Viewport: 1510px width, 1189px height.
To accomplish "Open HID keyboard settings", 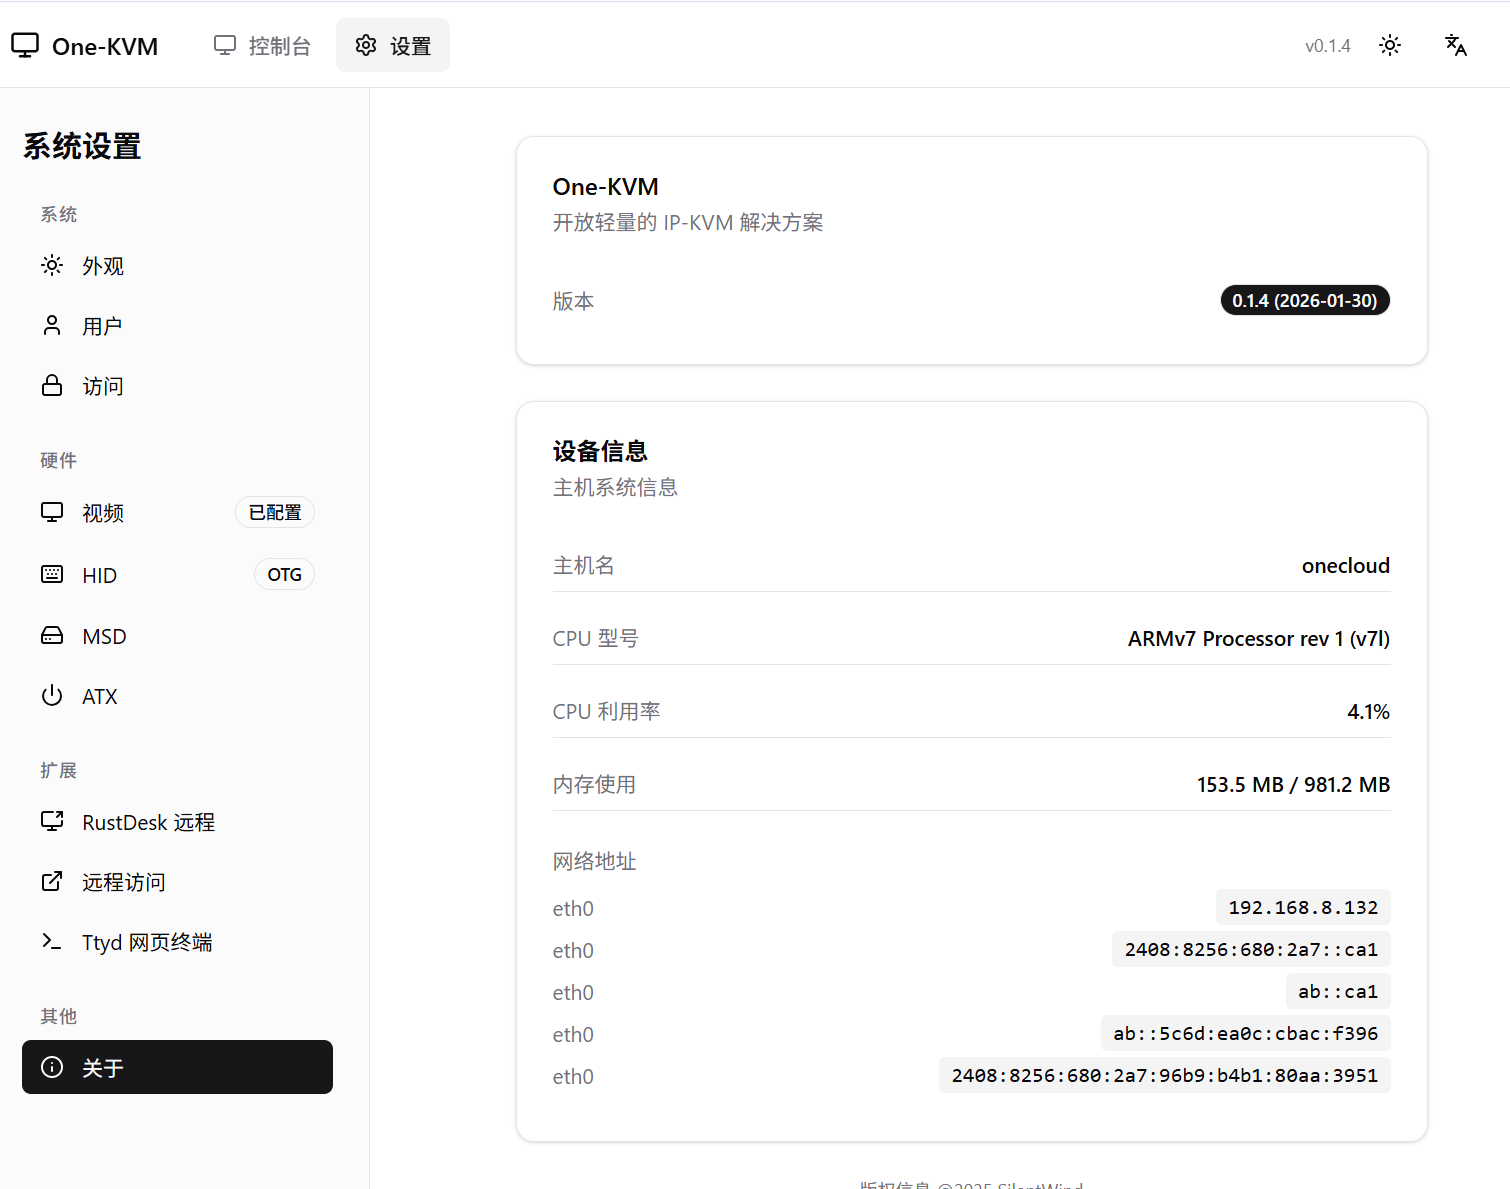I will [x=99, y=575].
